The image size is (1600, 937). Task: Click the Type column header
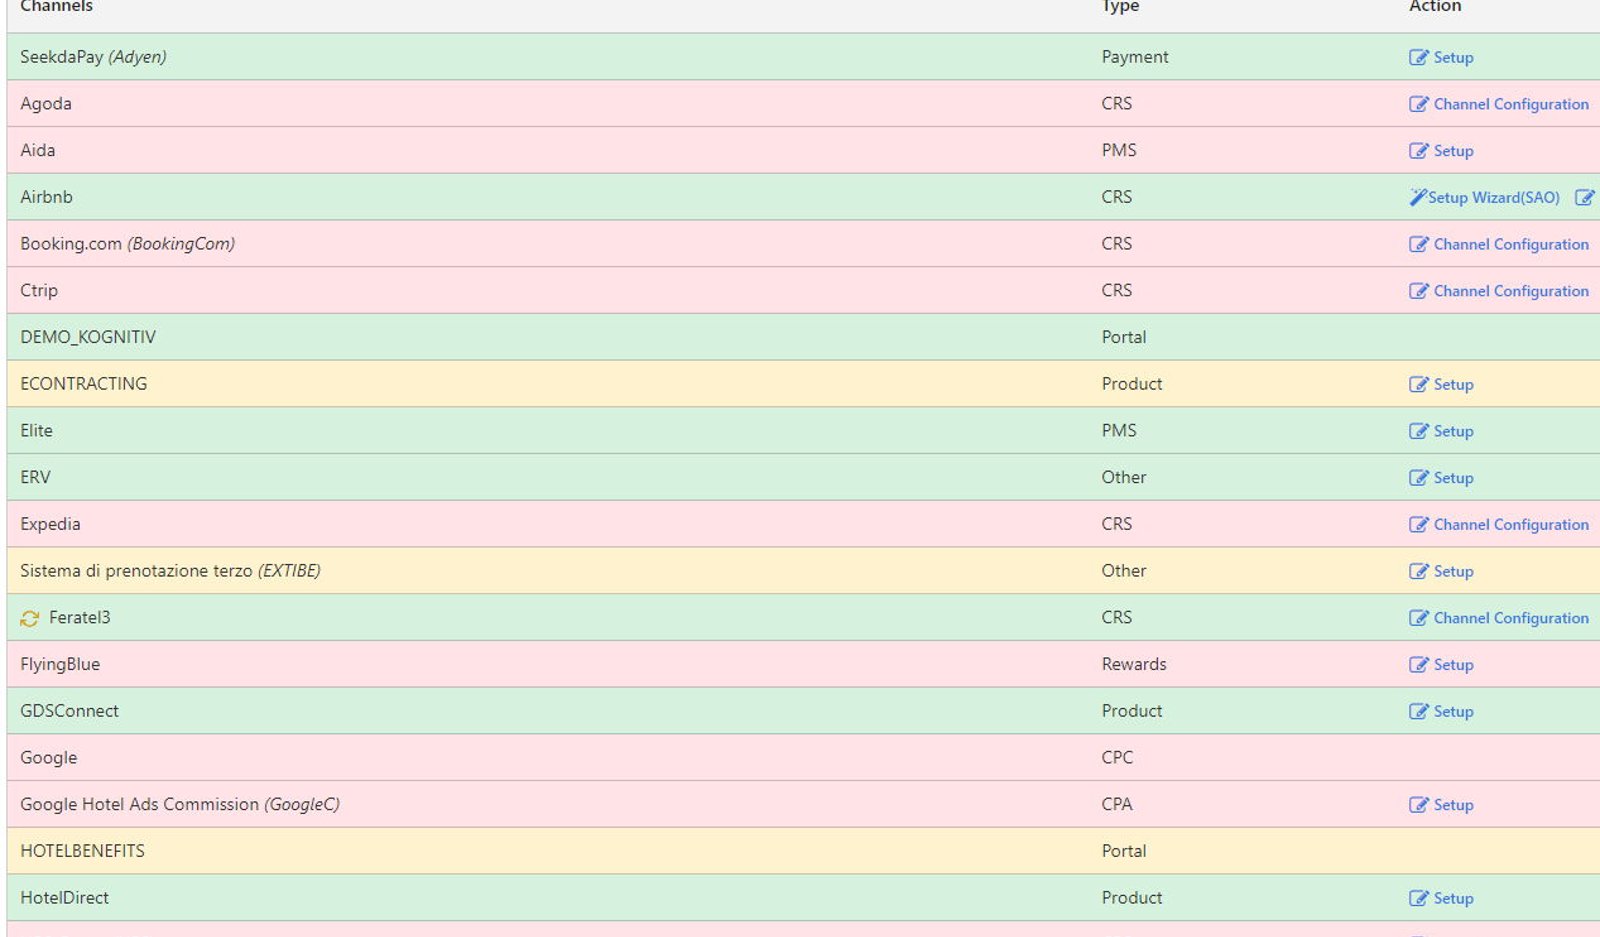click(1120, 6)
